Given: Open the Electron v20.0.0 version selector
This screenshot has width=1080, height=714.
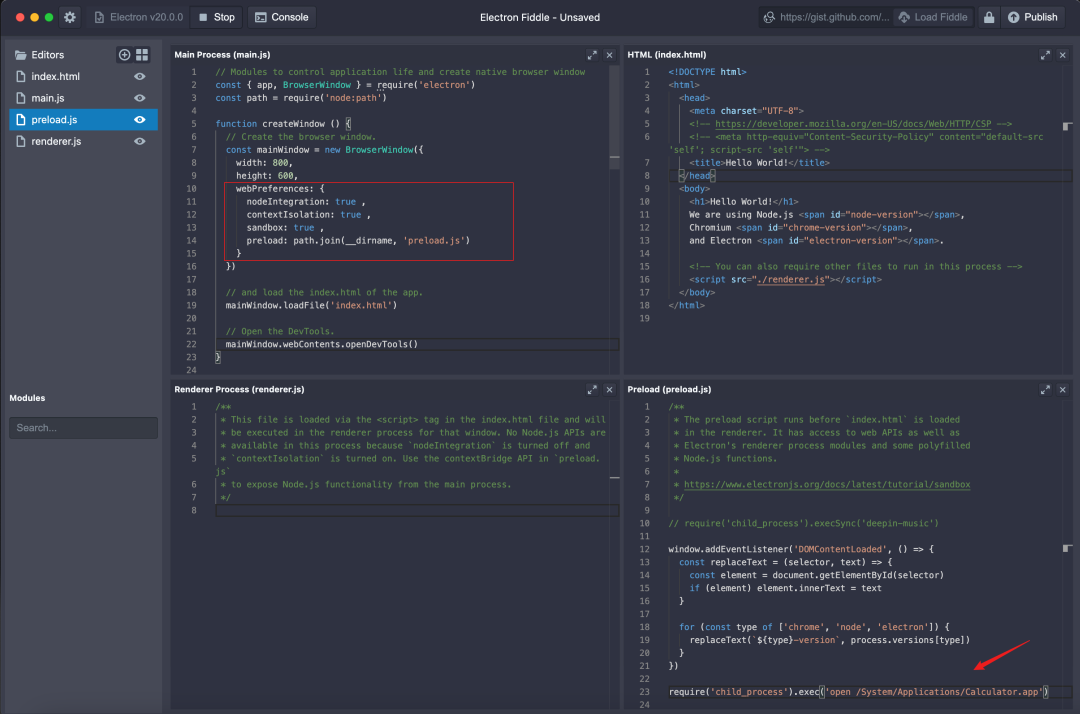Looking at the screenshot, I should pyautogui.click(x=139, y=17).
